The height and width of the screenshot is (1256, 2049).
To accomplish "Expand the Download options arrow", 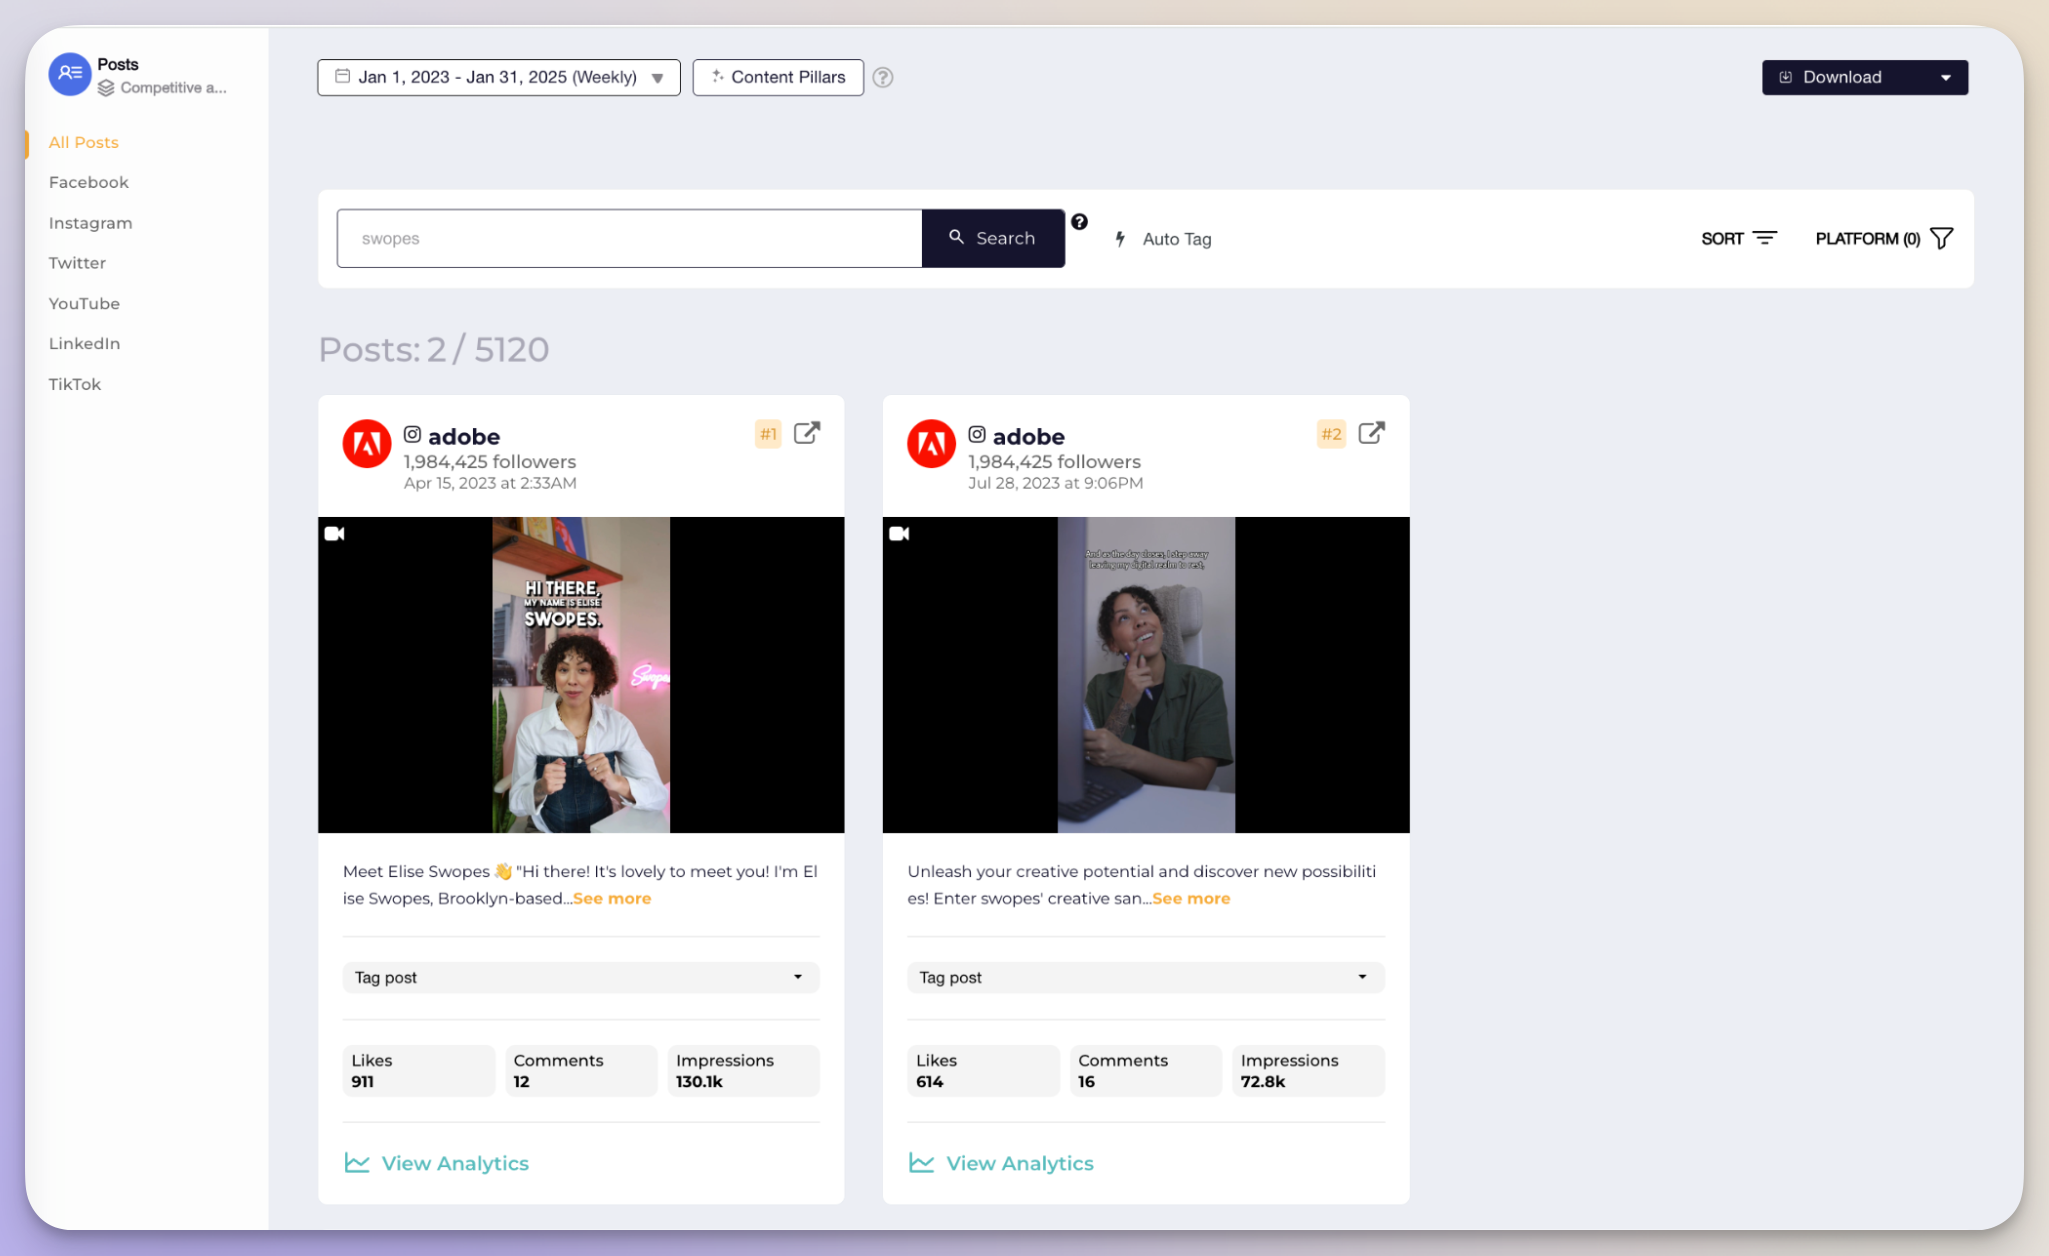I will 1946,77.
